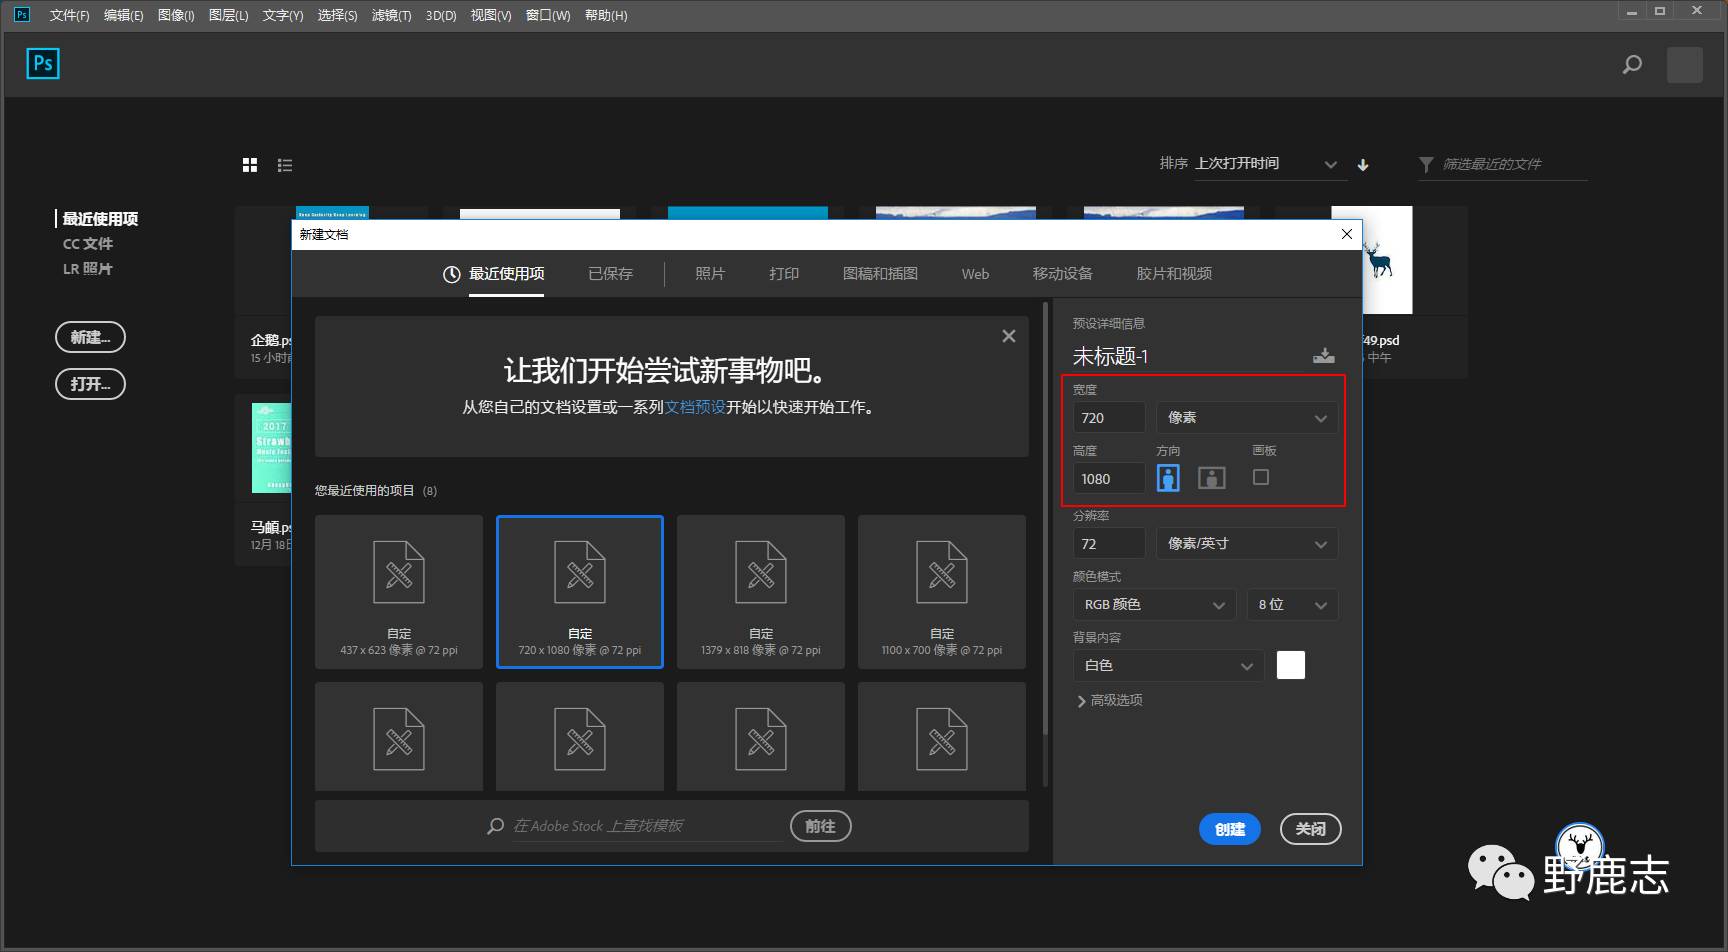
Task: Dismiss the 让我们开始尝试新事物吧 banner
Action: [x=1009, y=336]
